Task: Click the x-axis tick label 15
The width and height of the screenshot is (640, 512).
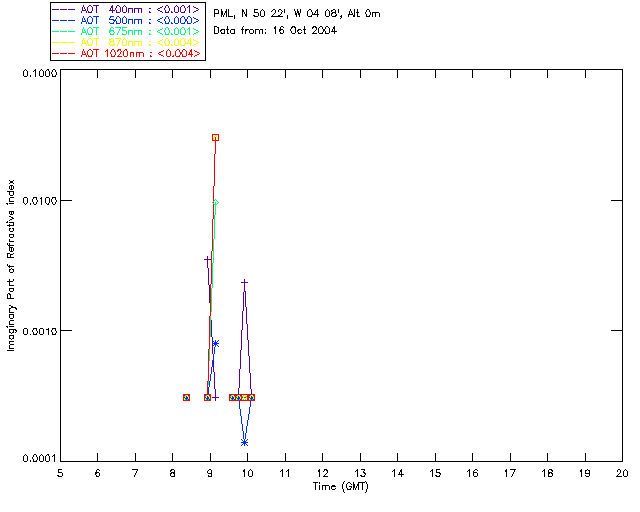Action: [x=435, y=473]
